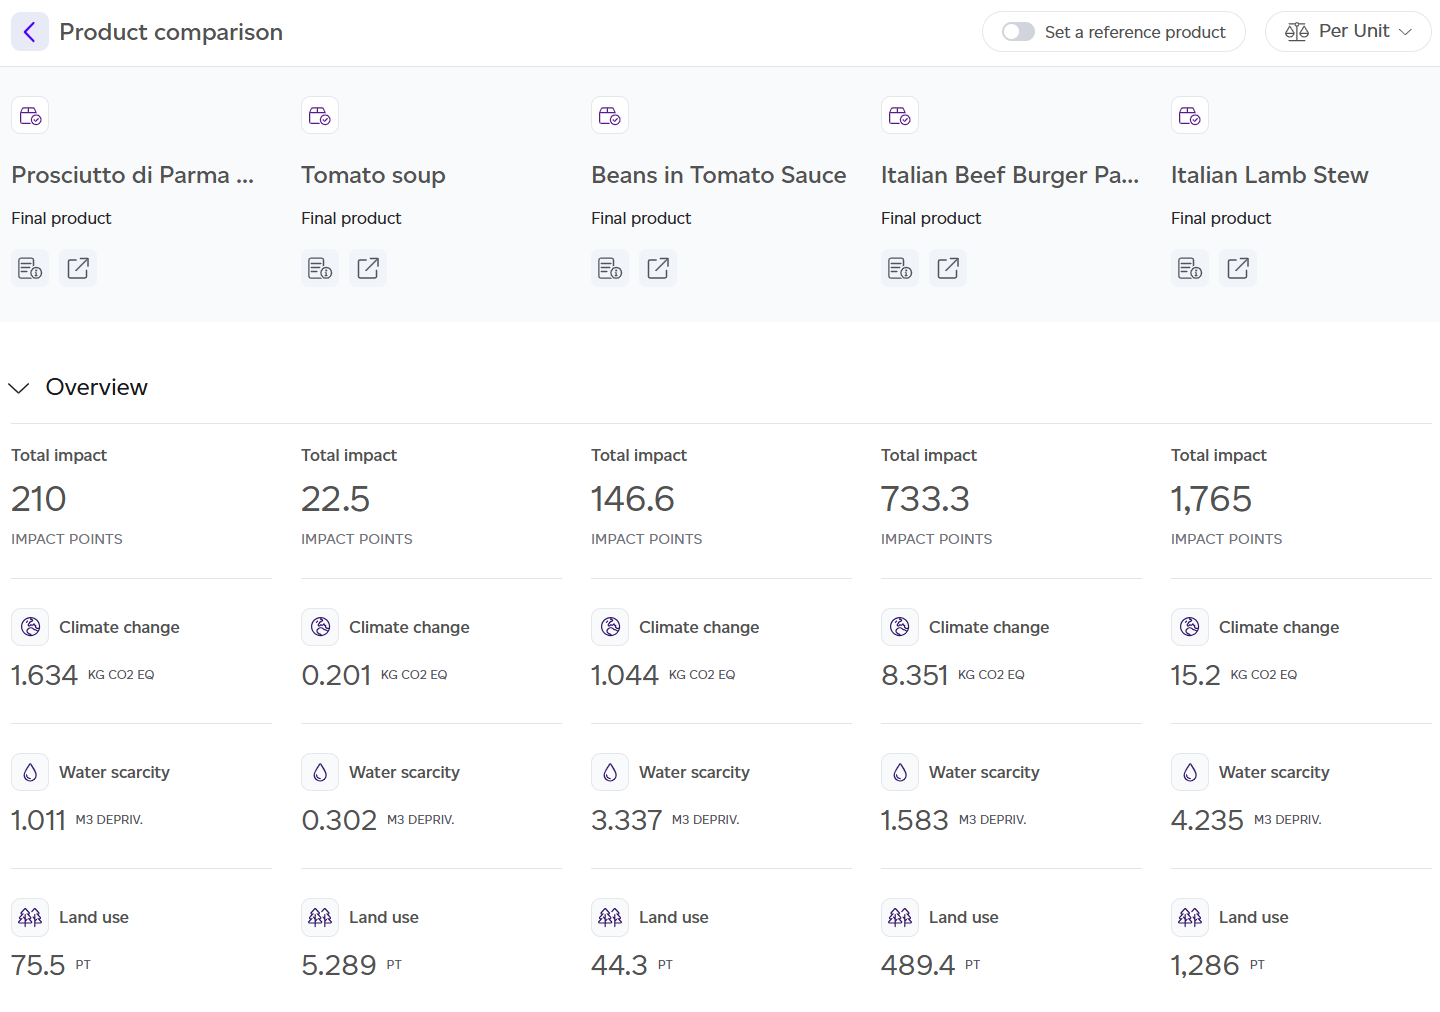Click the Tomato soup product badge icon
Viewport: 1440px width, 1012px height.
pos(320,115)
